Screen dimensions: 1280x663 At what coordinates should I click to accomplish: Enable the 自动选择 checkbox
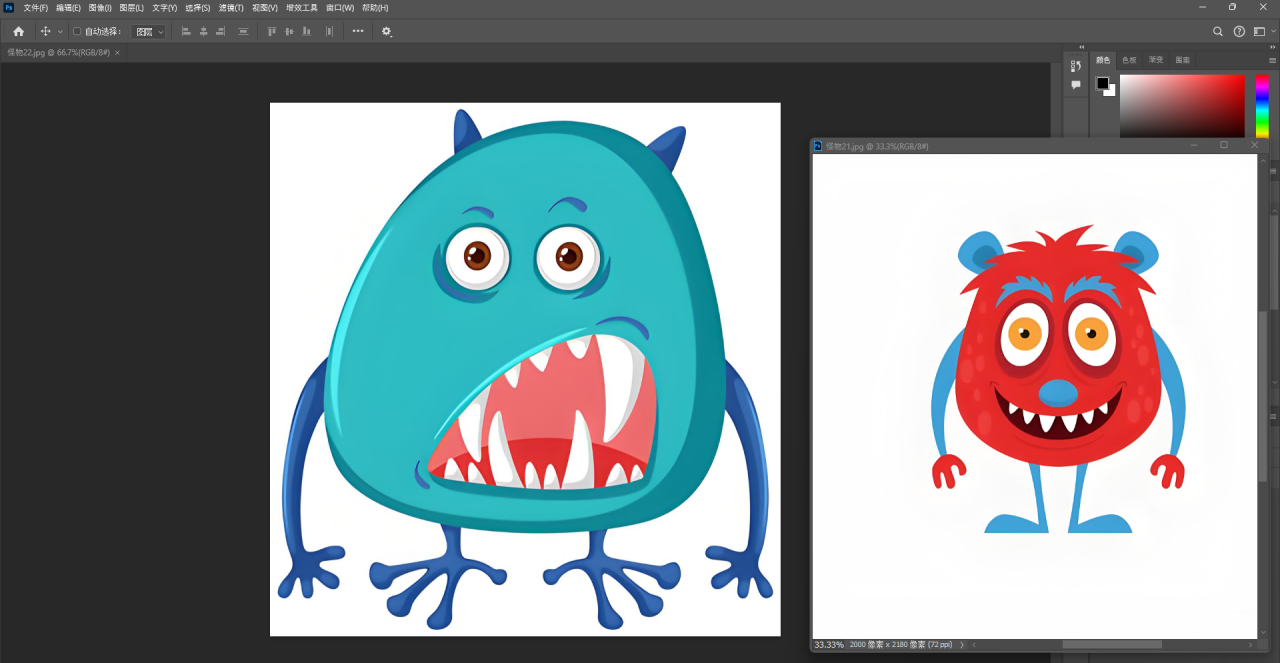77,31
